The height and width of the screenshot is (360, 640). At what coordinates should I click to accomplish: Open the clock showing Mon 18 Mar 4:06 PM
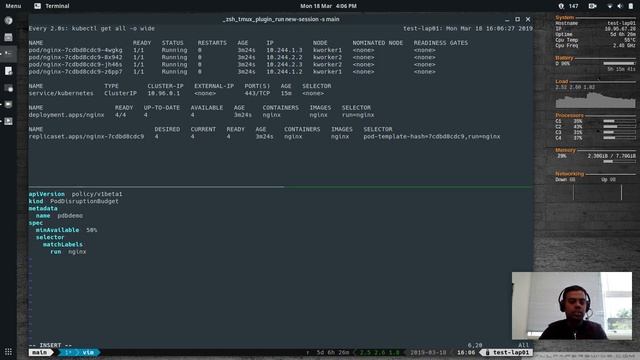[328, 6]
